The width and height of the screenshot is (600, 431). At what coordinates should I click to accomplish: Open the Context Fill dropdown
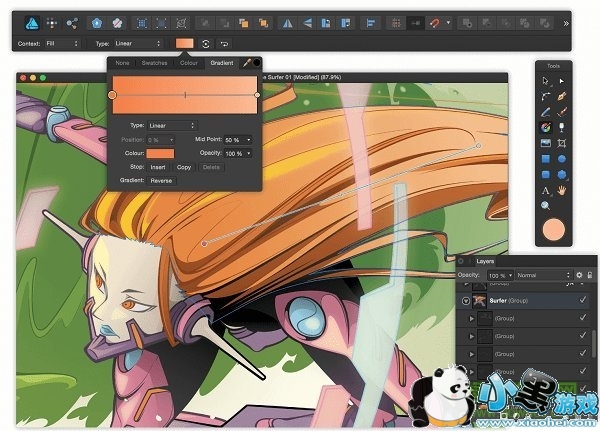pyautogui.click(x=75, y=44)
